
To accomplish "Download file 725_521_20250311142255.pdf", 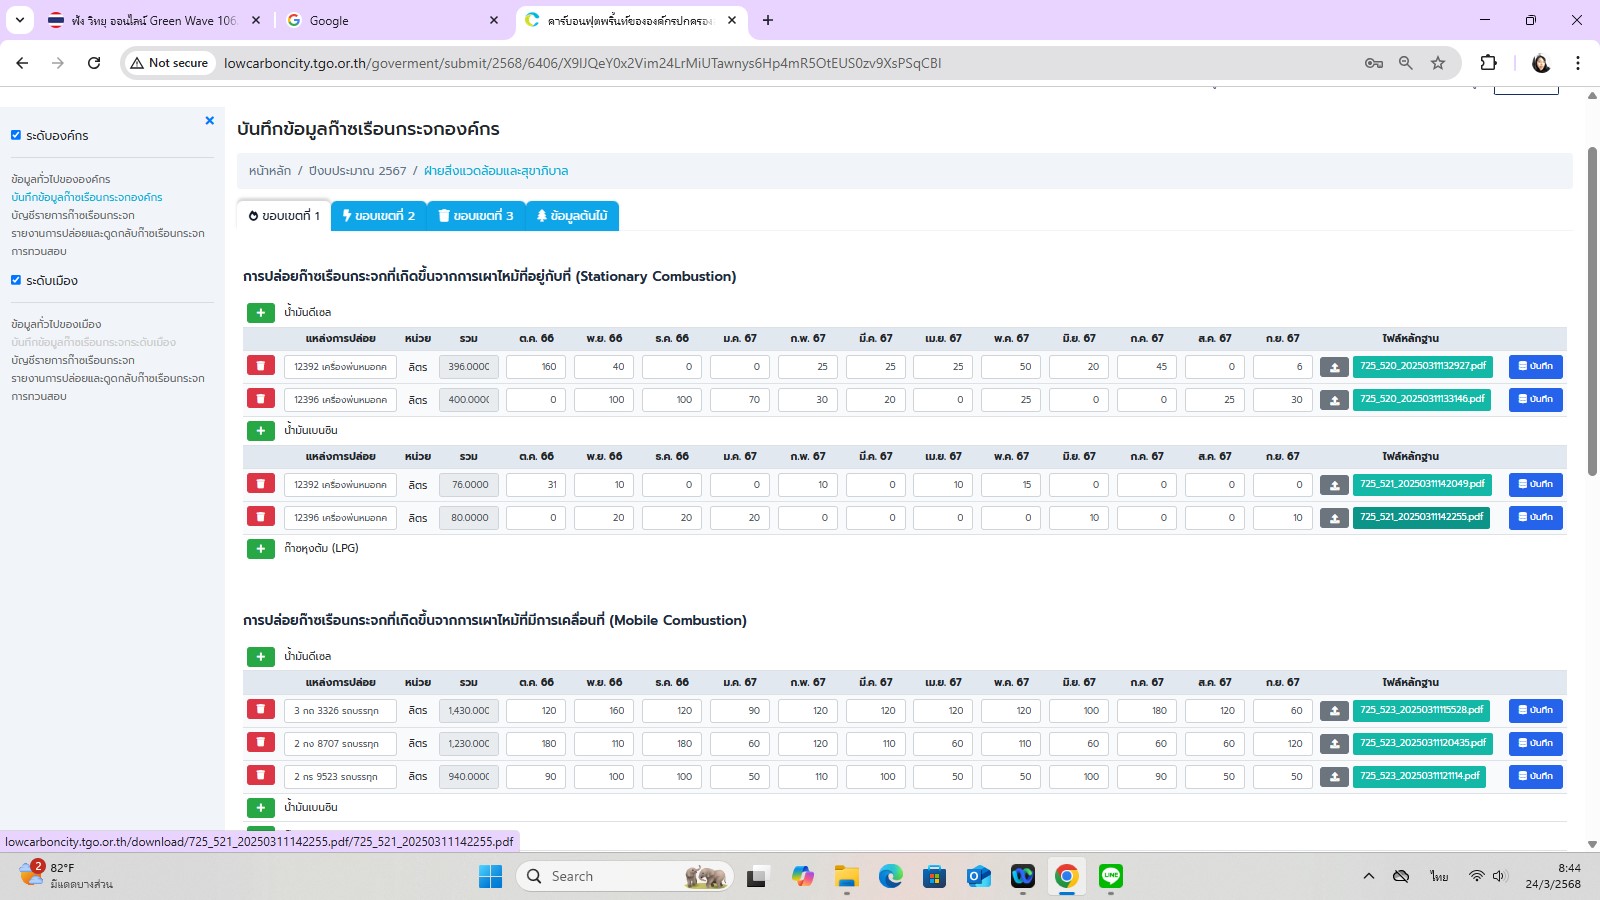I will (x=1421, y=518).
